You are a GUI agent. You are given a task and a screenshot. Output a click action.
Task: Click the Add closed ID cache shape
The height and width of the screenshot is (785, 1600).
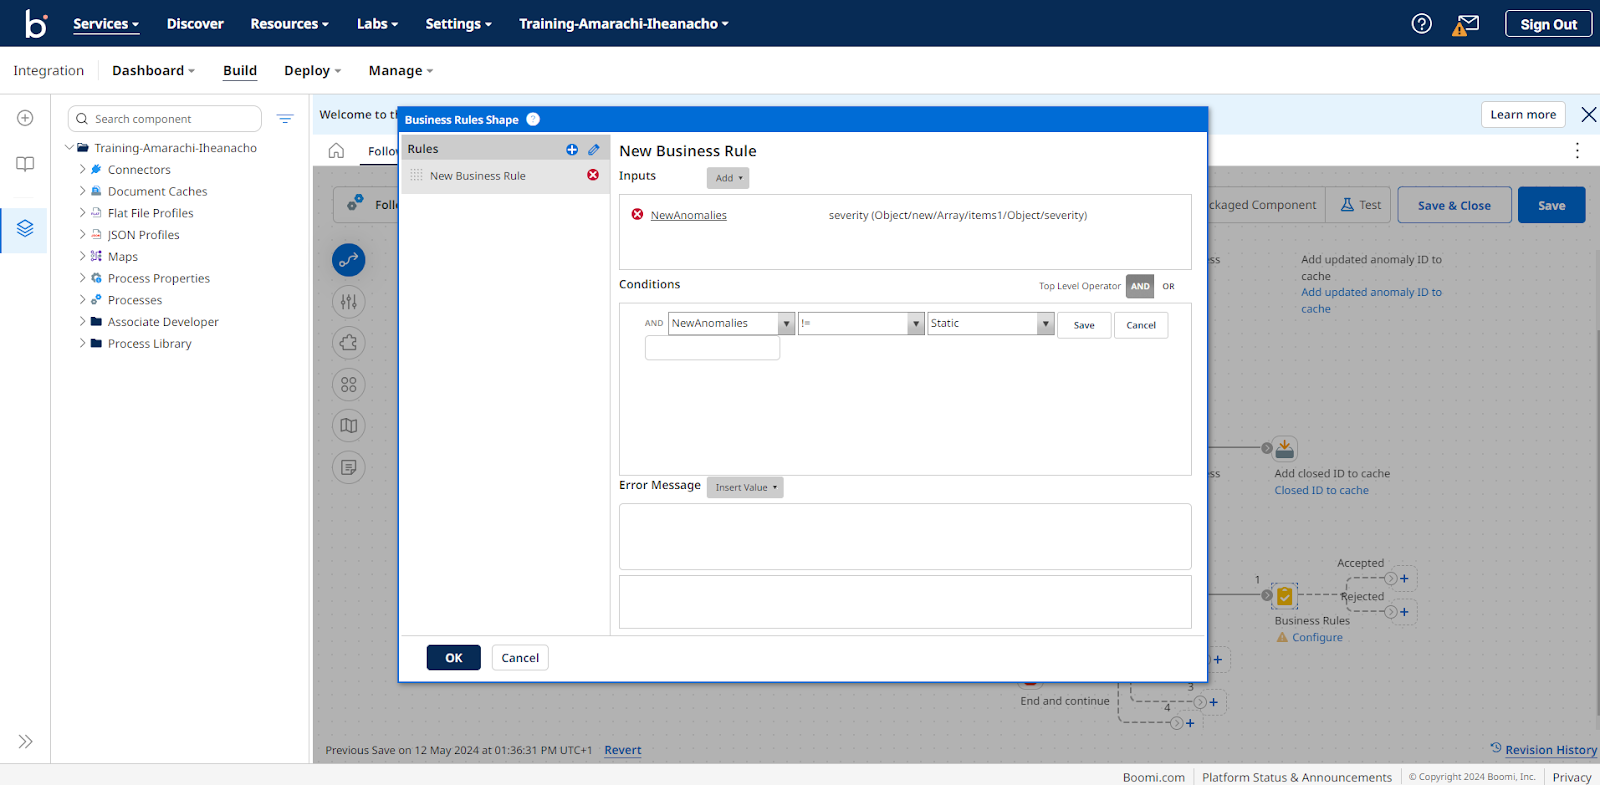[1285, 448]
